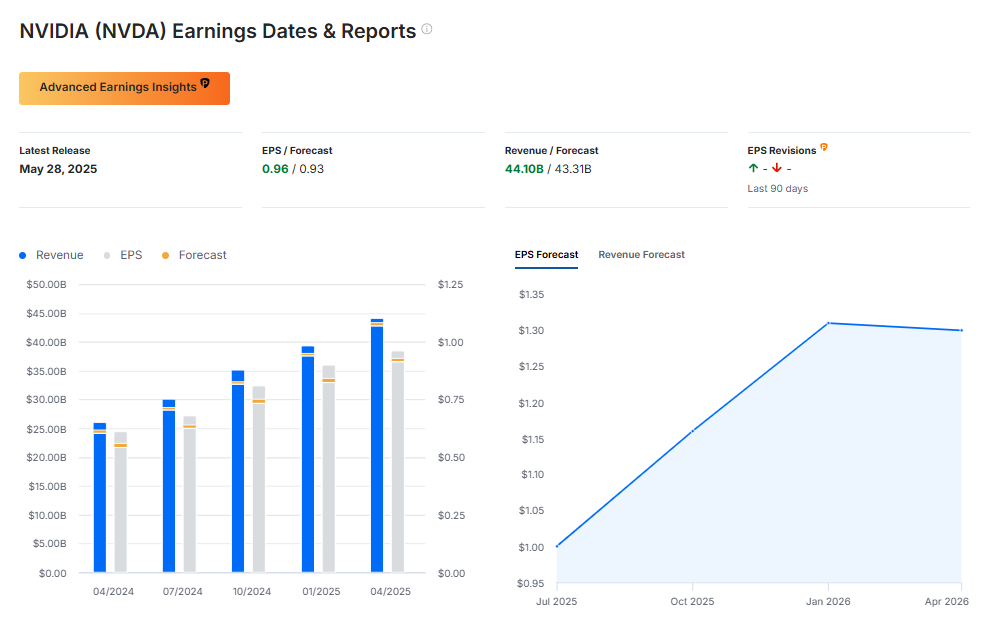Select the 04/2025 gray EPS bar
988x620 pixels.
pos(398,462)
